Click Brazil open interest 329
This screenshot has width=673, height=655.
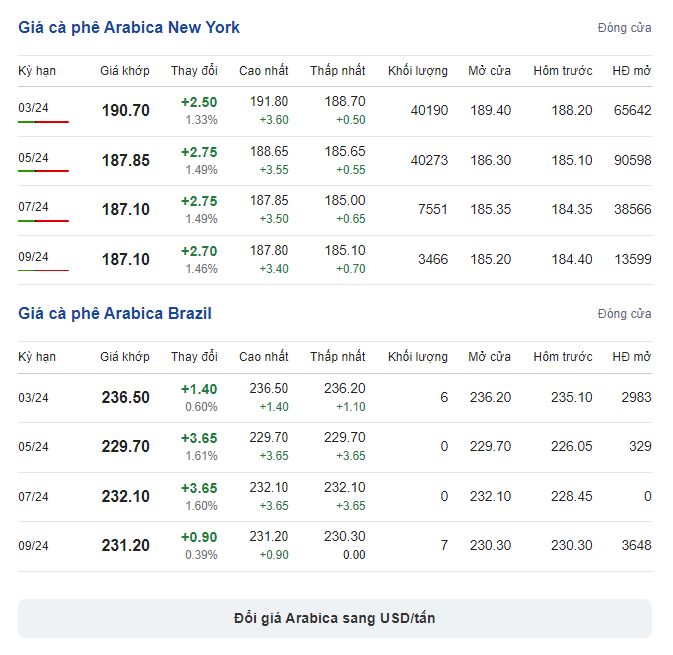tap(640, 446)
